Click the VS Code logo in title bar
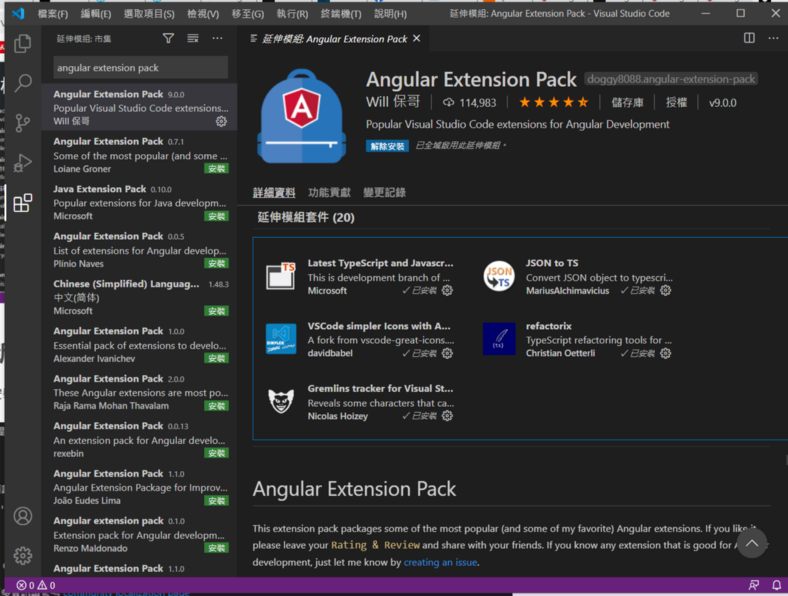This screenshot has width=788, height=596. (18, 13)
